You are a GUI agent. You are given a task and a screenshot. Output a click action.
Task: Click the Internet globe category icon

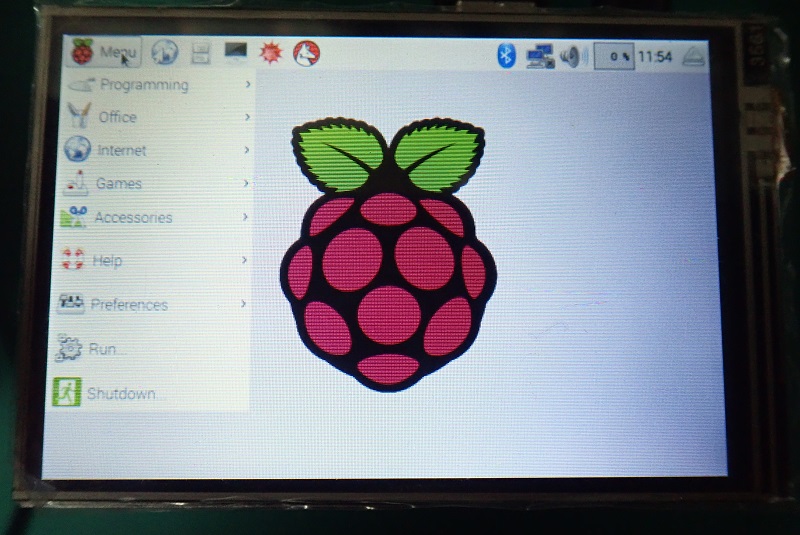78,149
